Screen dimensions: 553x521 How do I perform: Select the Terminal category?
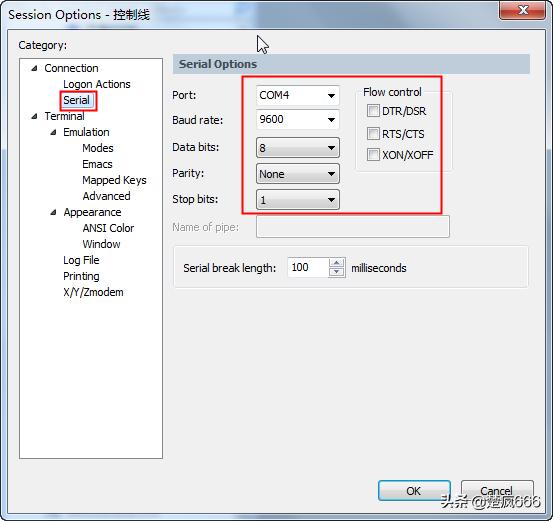tap(64, 116)
